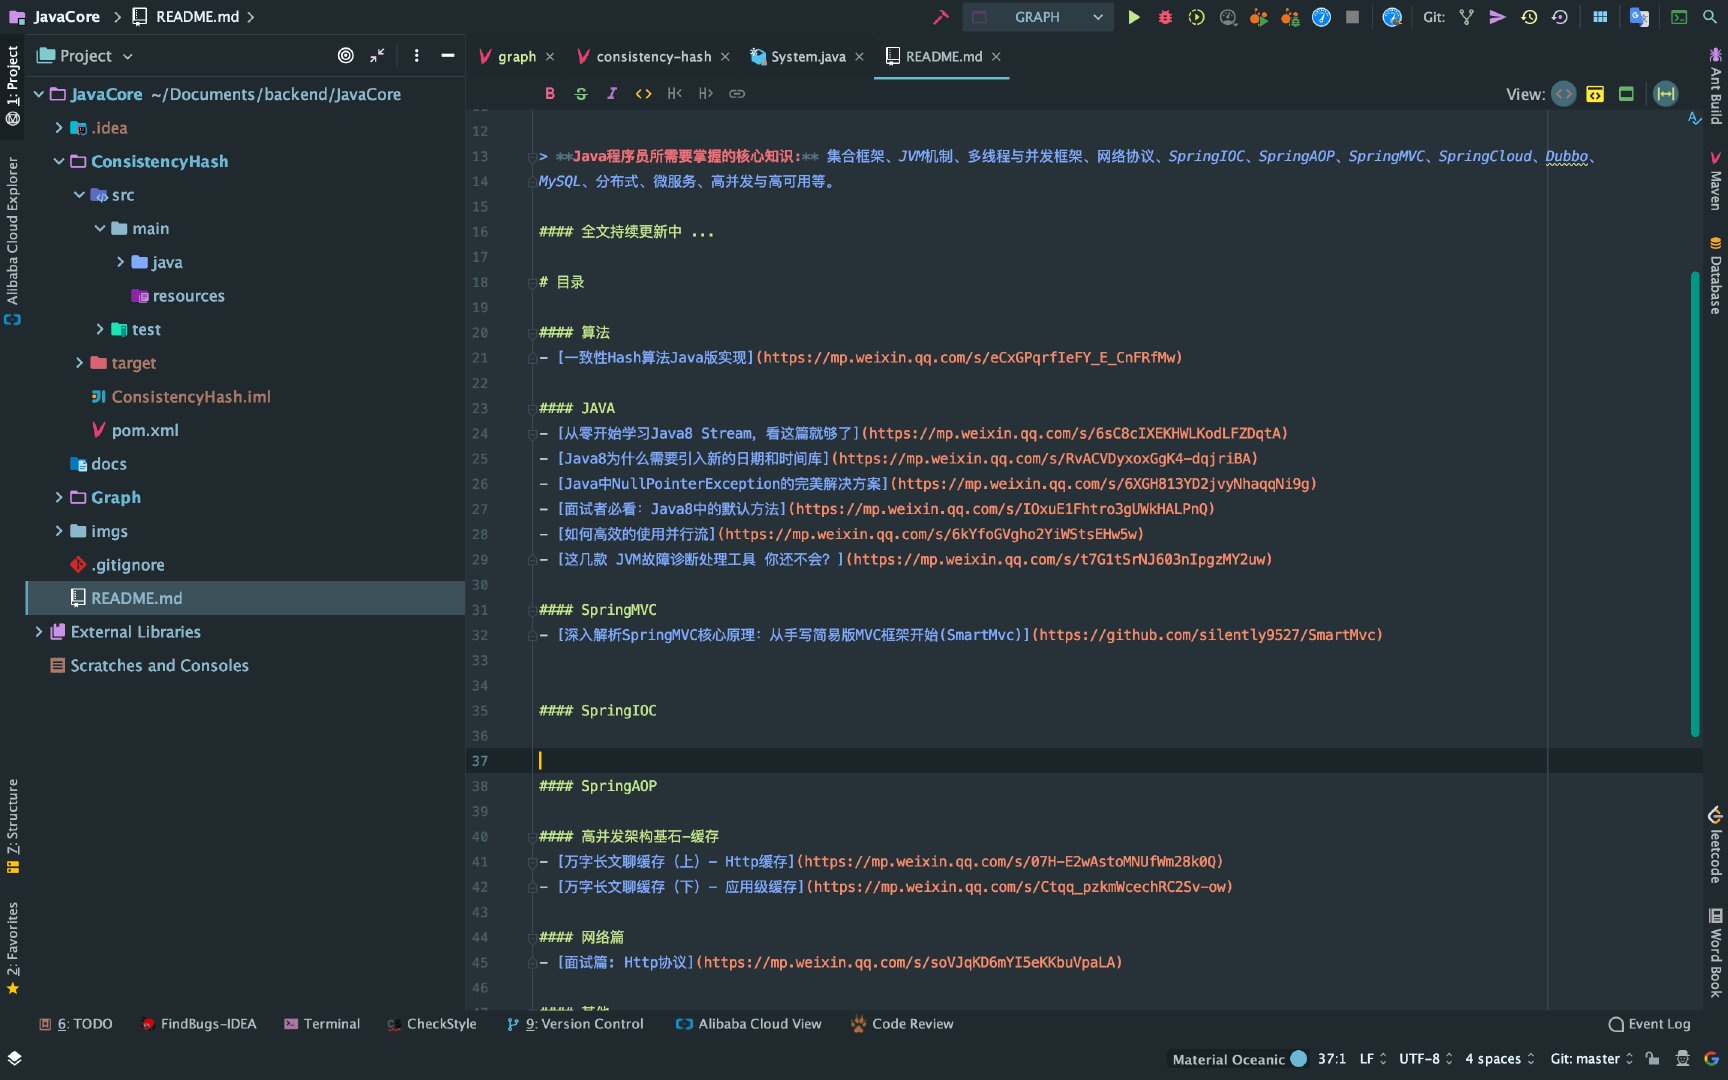Run the GRAPH configuration with green play button
This screenshot has height=1080, width=1728.
1133,17
